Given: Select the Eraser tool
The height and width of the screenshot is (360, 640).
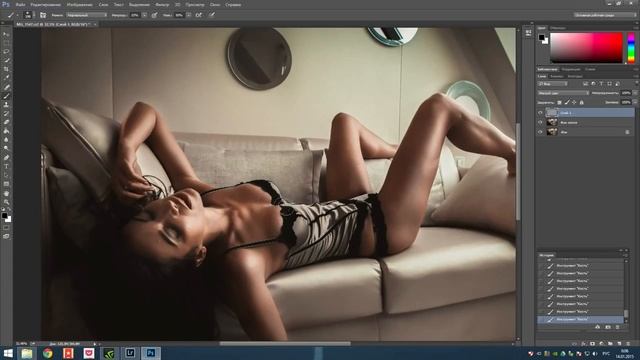Looking at the screenshot, I should point(6,122).
